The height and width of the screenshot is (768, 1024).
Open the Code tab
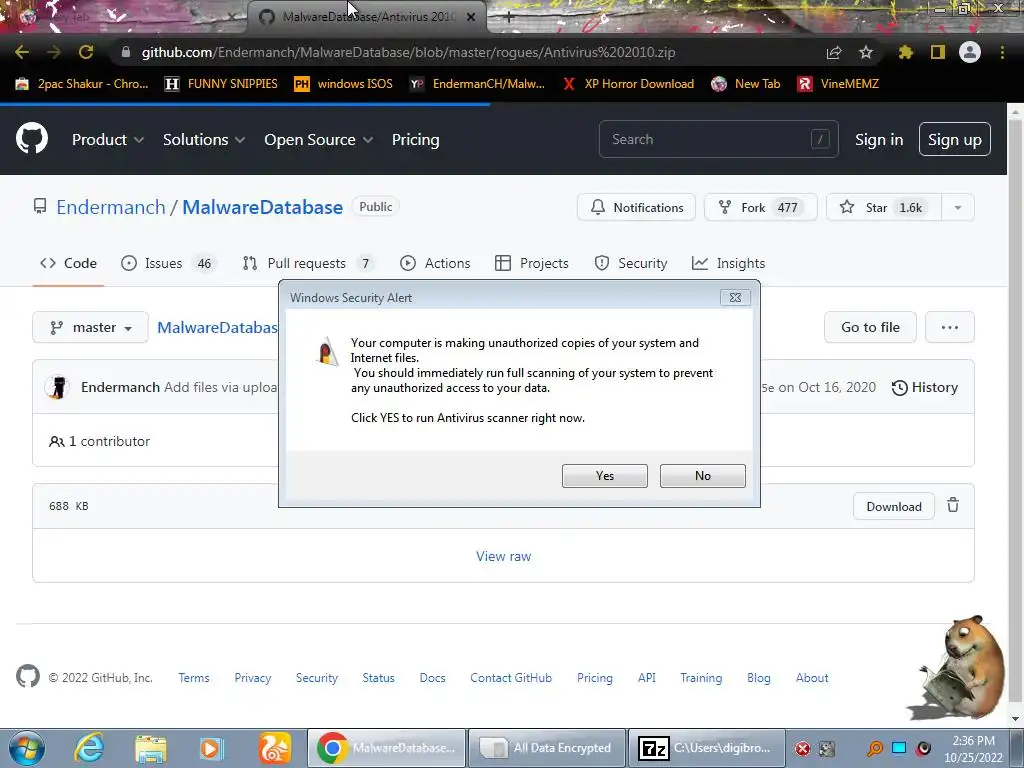68,263
